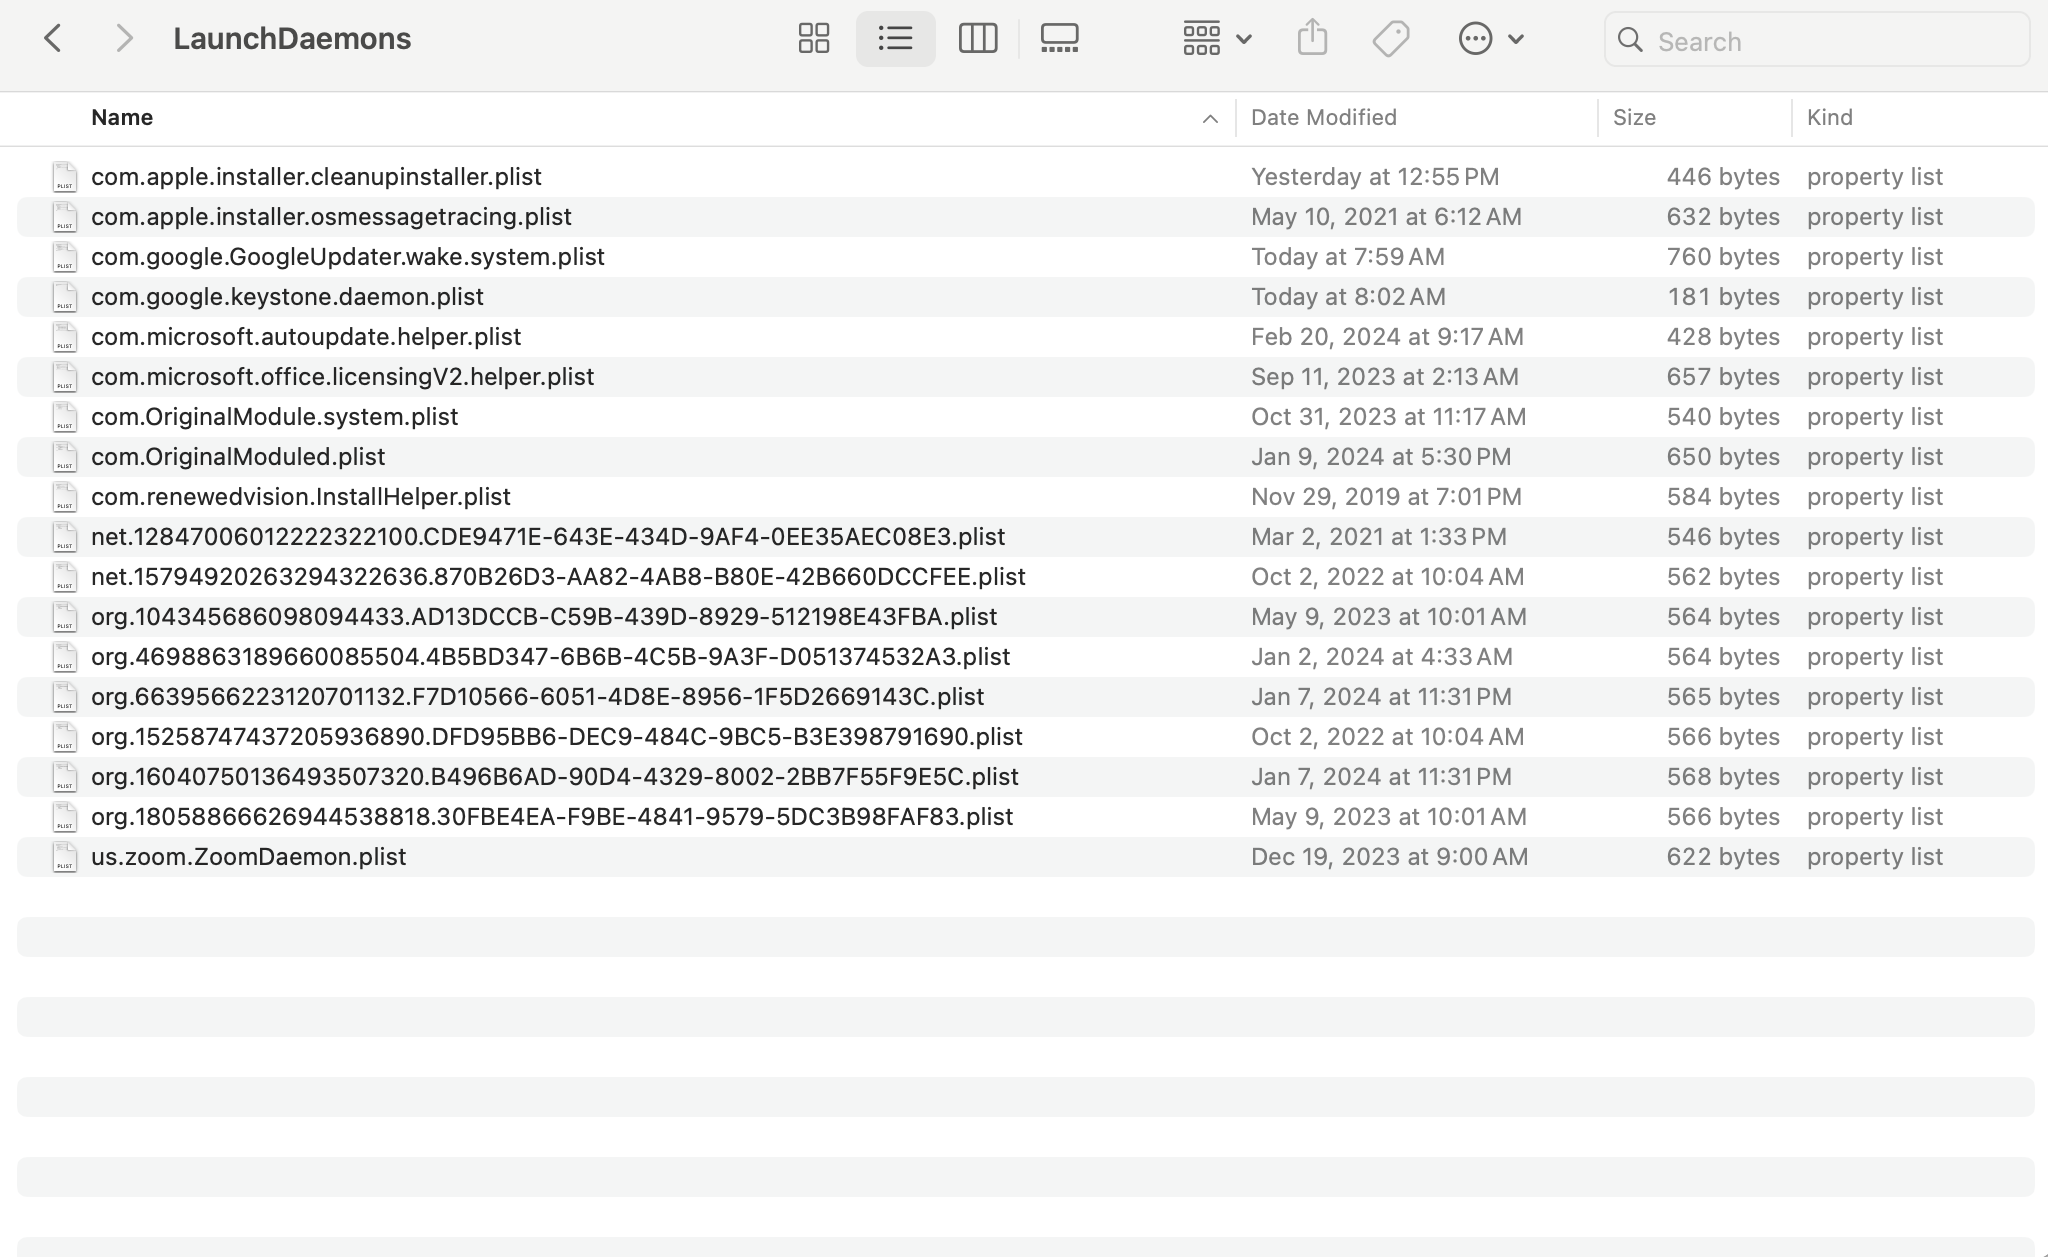Screen dimensions: 2048x1257
Task: Sort files by Size
Action: point(1634,117)
